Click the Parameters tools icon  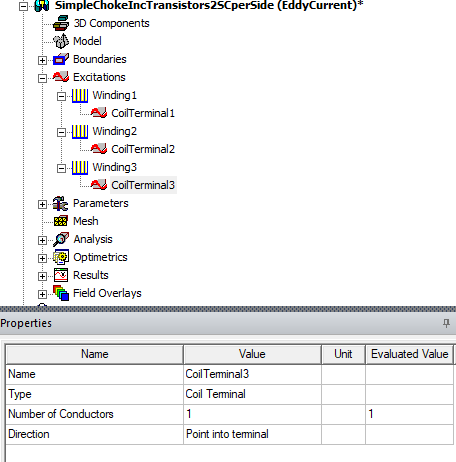point(61,203)
